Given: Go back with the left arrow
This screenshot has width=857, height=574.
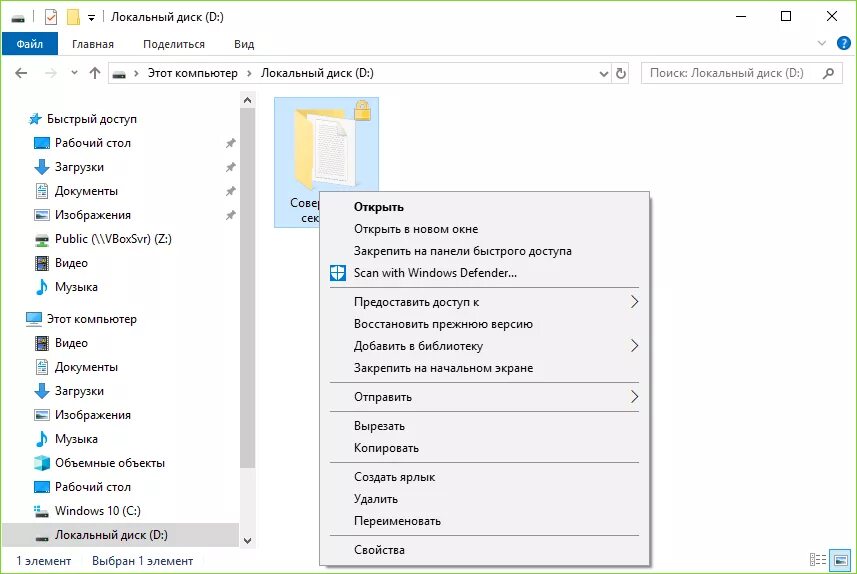Looking at the screenshot, I should [x=21, y=73].
